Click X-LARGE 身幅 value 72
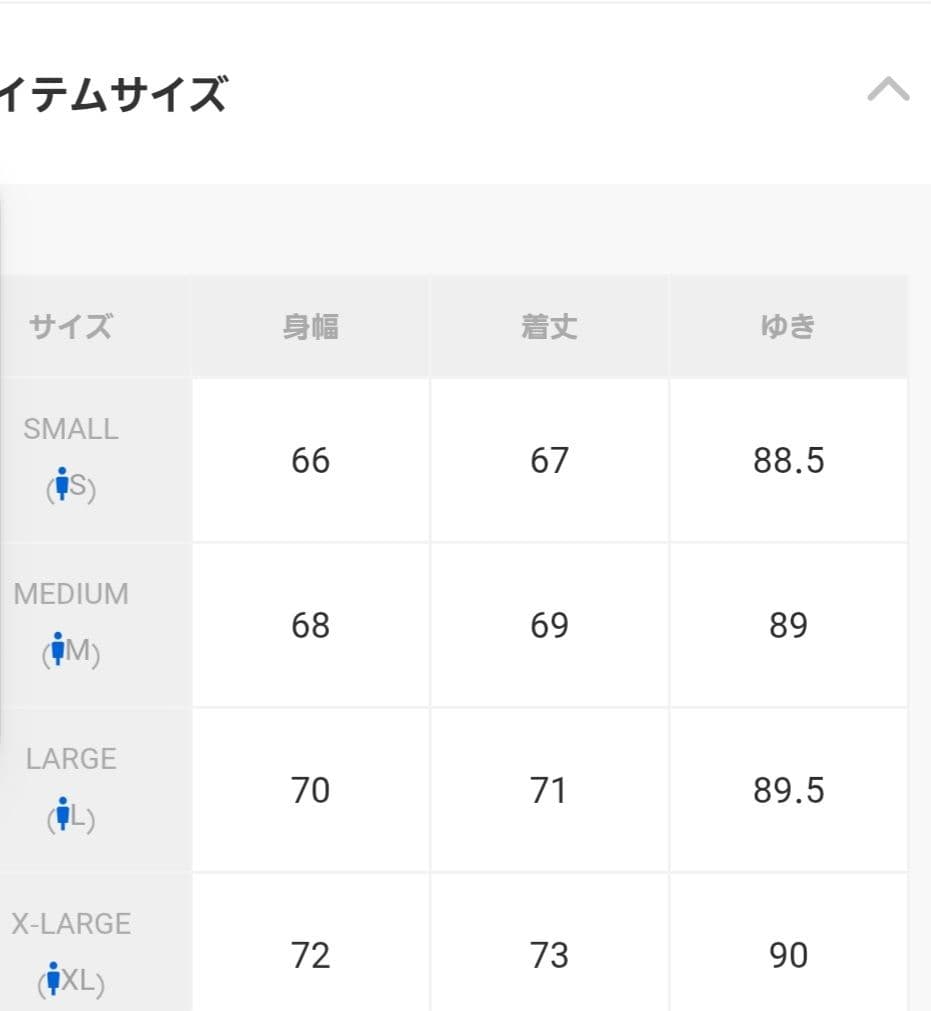This screenshot has height=1011, width=931. point(310,956)
